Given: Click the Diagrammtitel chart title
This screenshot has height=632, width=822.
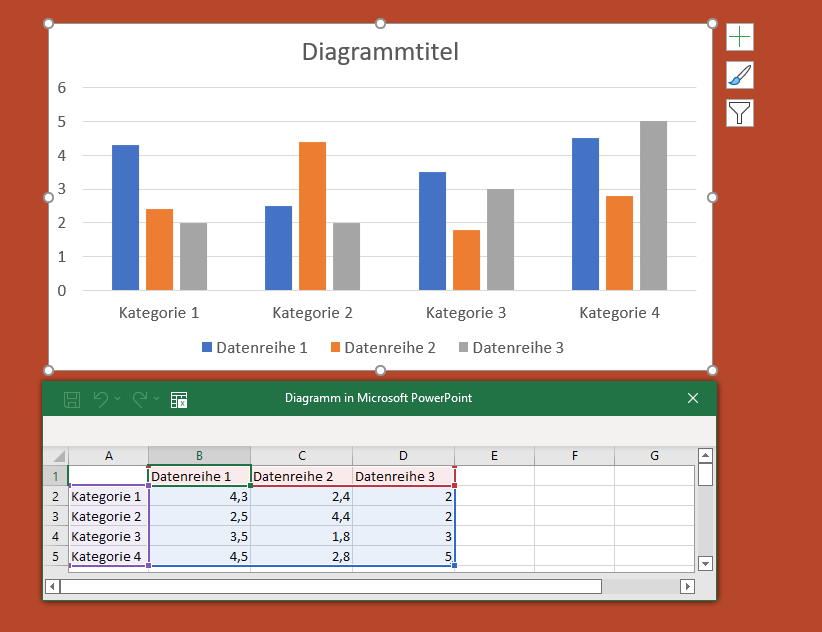Looking at the screenshot, I should tap(380, 52).
